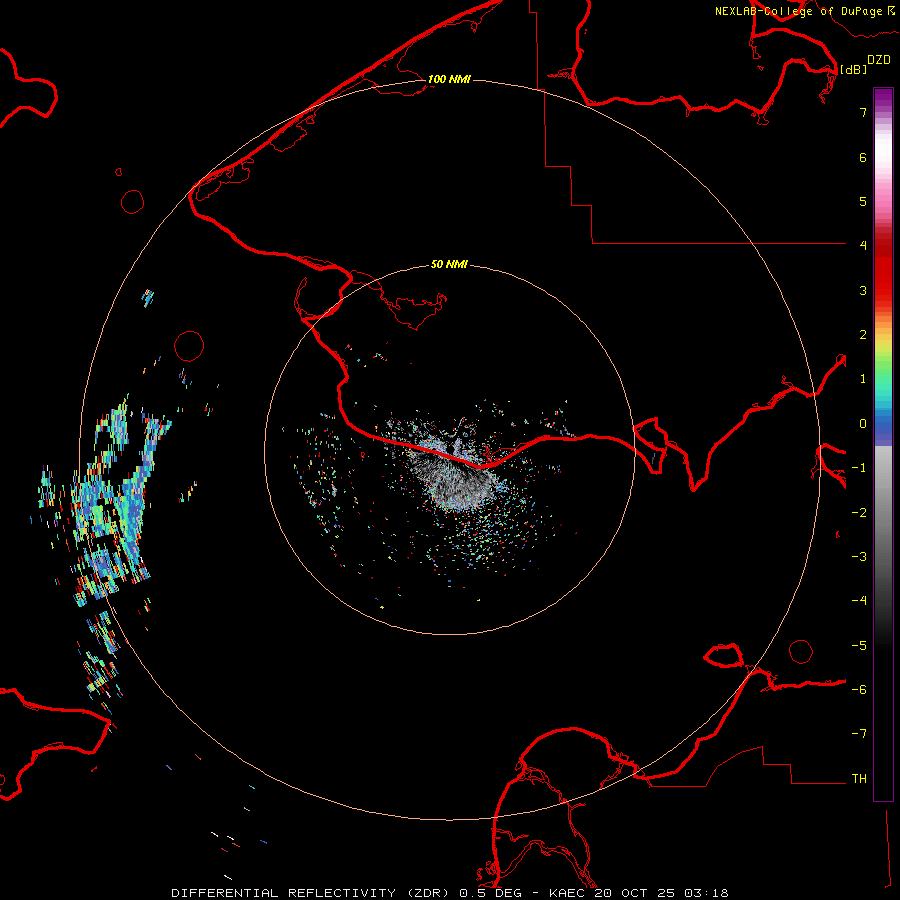This screenshot has height=900, width=900.
Task: Click the 0 value on the color scale
Action: coord(863,424)
